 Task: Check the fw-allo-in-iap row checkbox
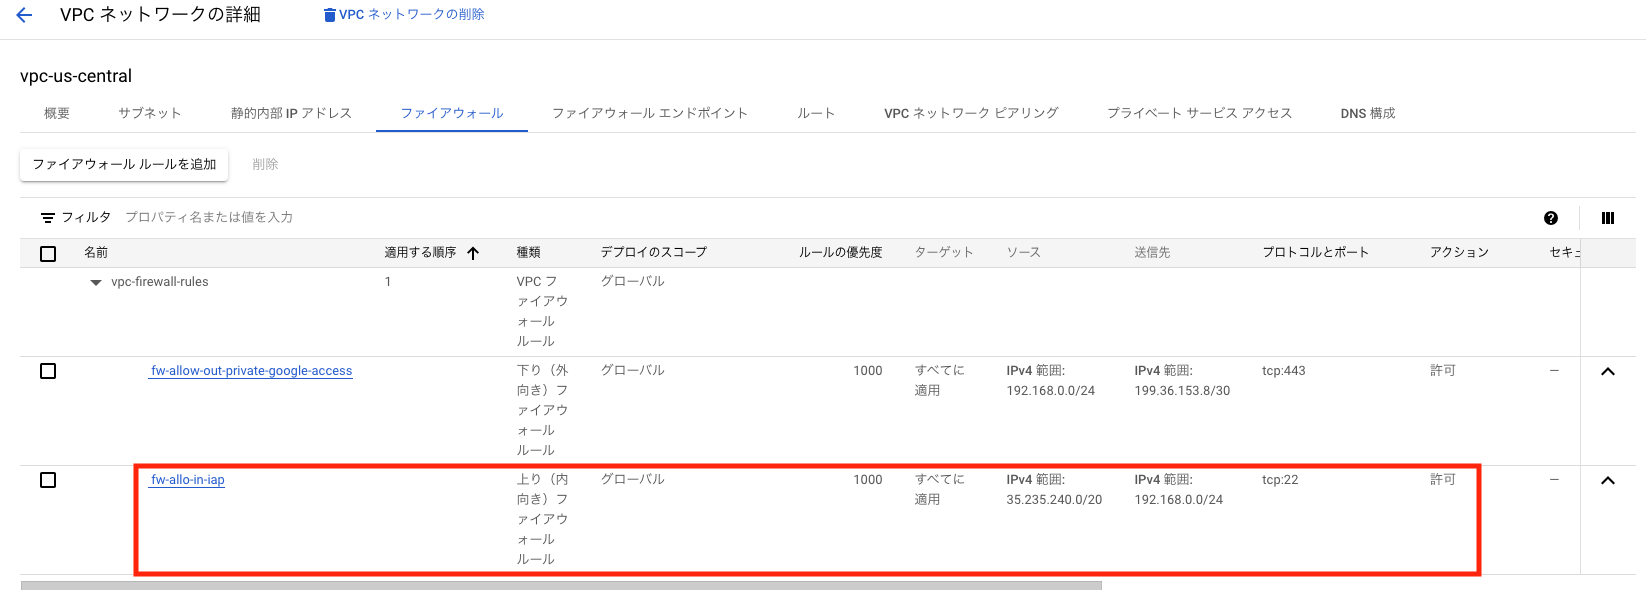pos(48,480)
